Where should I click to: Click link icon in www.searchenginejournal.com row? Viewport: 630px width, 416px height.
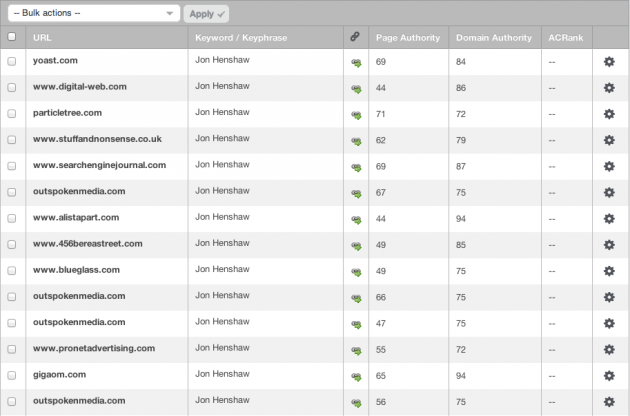(356, 168)
